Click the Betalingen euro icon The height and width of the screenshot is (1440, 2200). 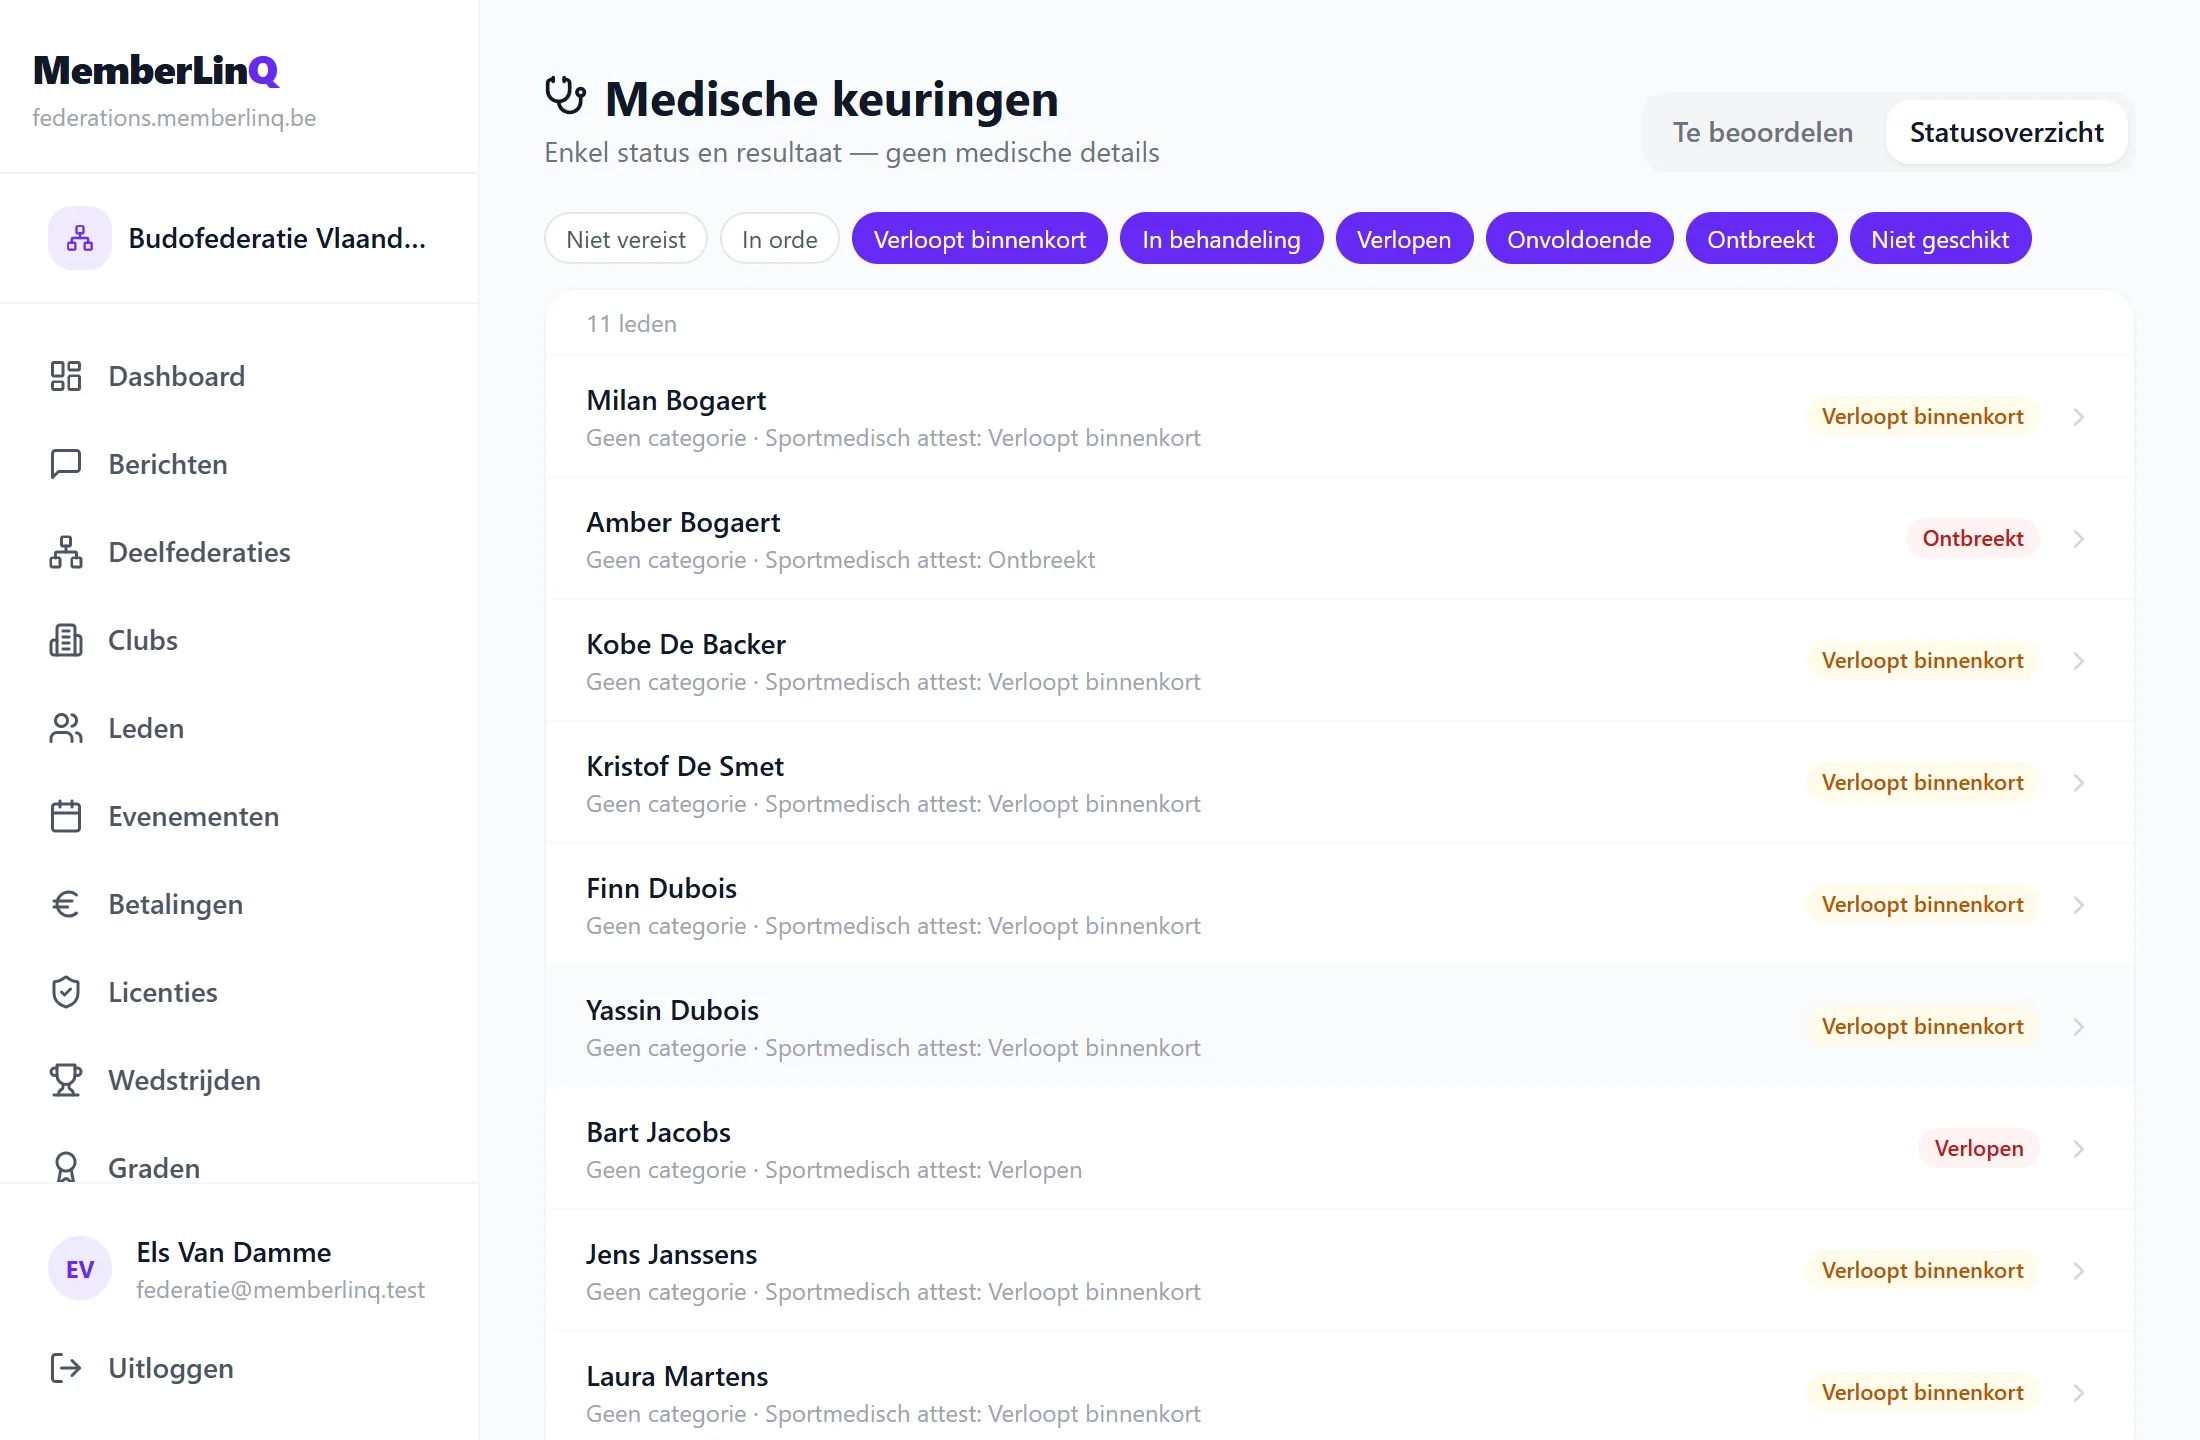click(66, 904)
